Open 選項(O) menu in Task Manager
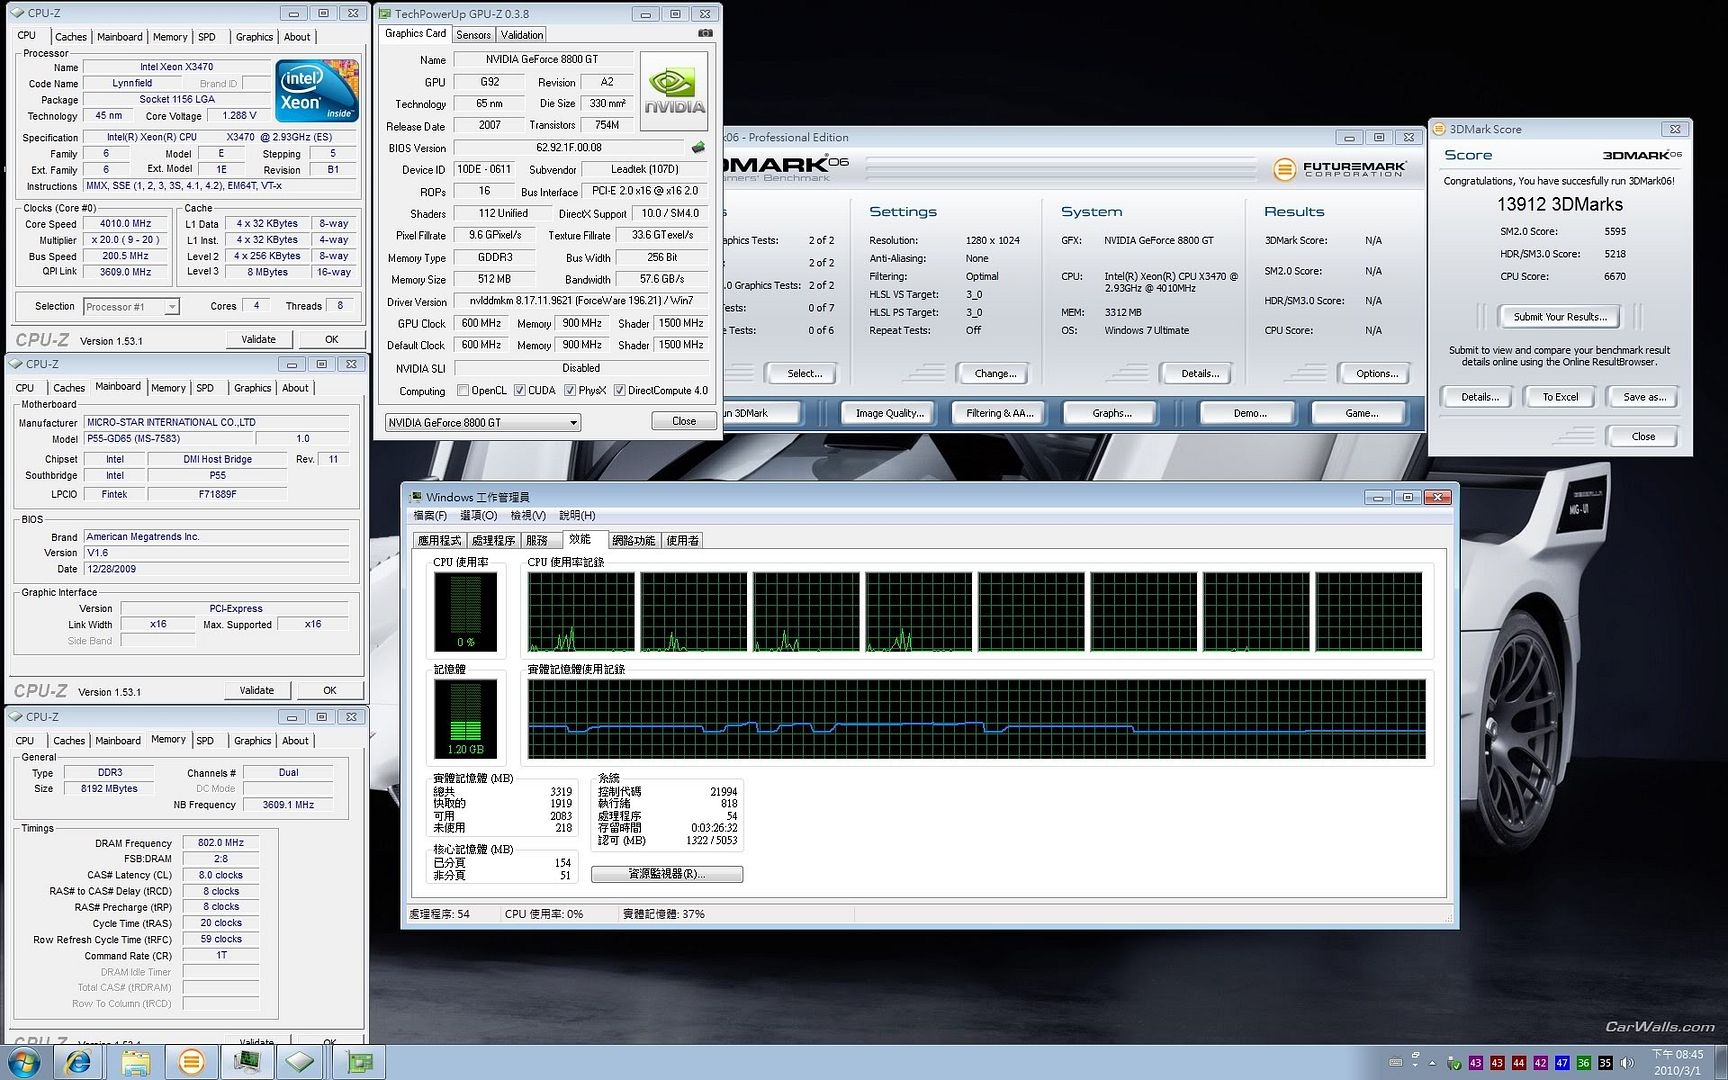This screenshot has width=1728, height=1080. pos(478,516)
